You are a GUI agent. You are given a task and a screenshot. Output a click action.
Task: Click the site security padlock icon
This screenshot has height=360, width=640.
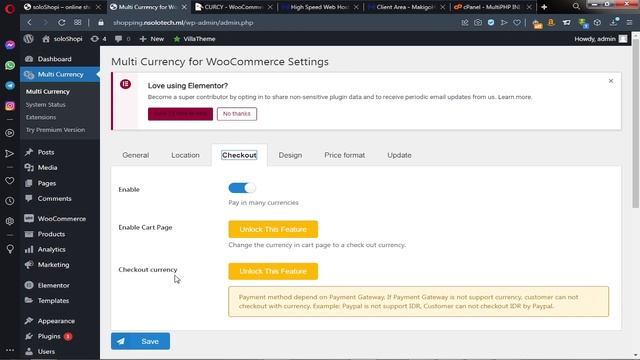101,23
